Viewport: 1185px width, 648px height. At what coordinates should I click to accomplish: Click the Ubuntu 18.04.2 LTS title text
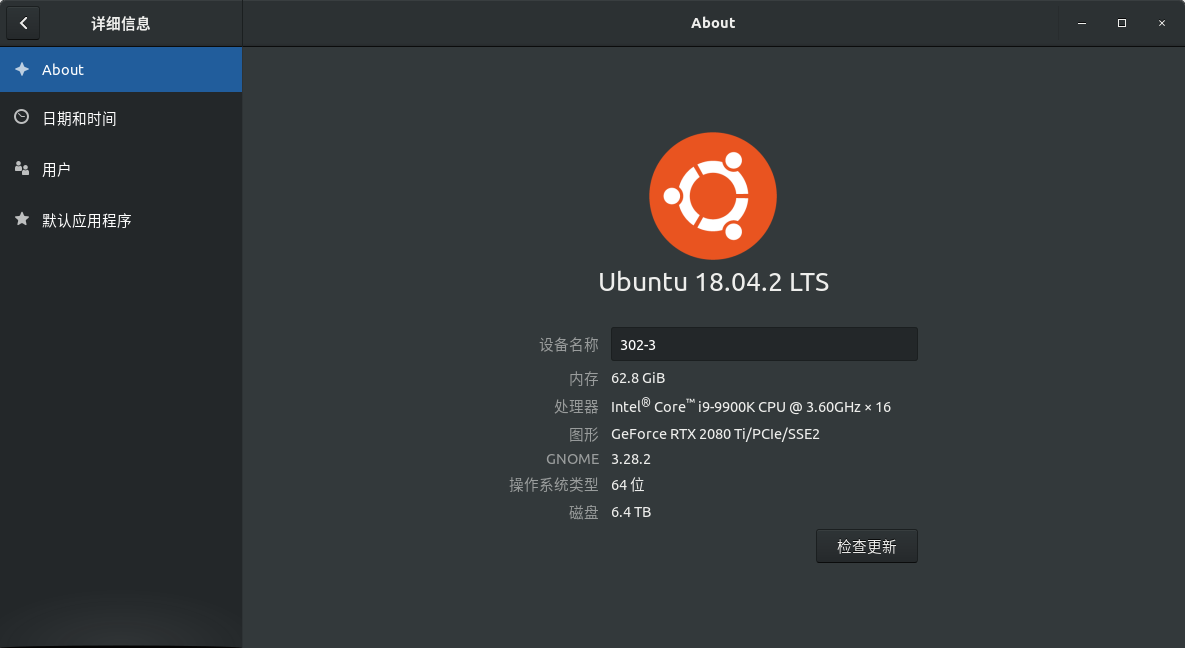pyautogui.click(x=713, y=282)
